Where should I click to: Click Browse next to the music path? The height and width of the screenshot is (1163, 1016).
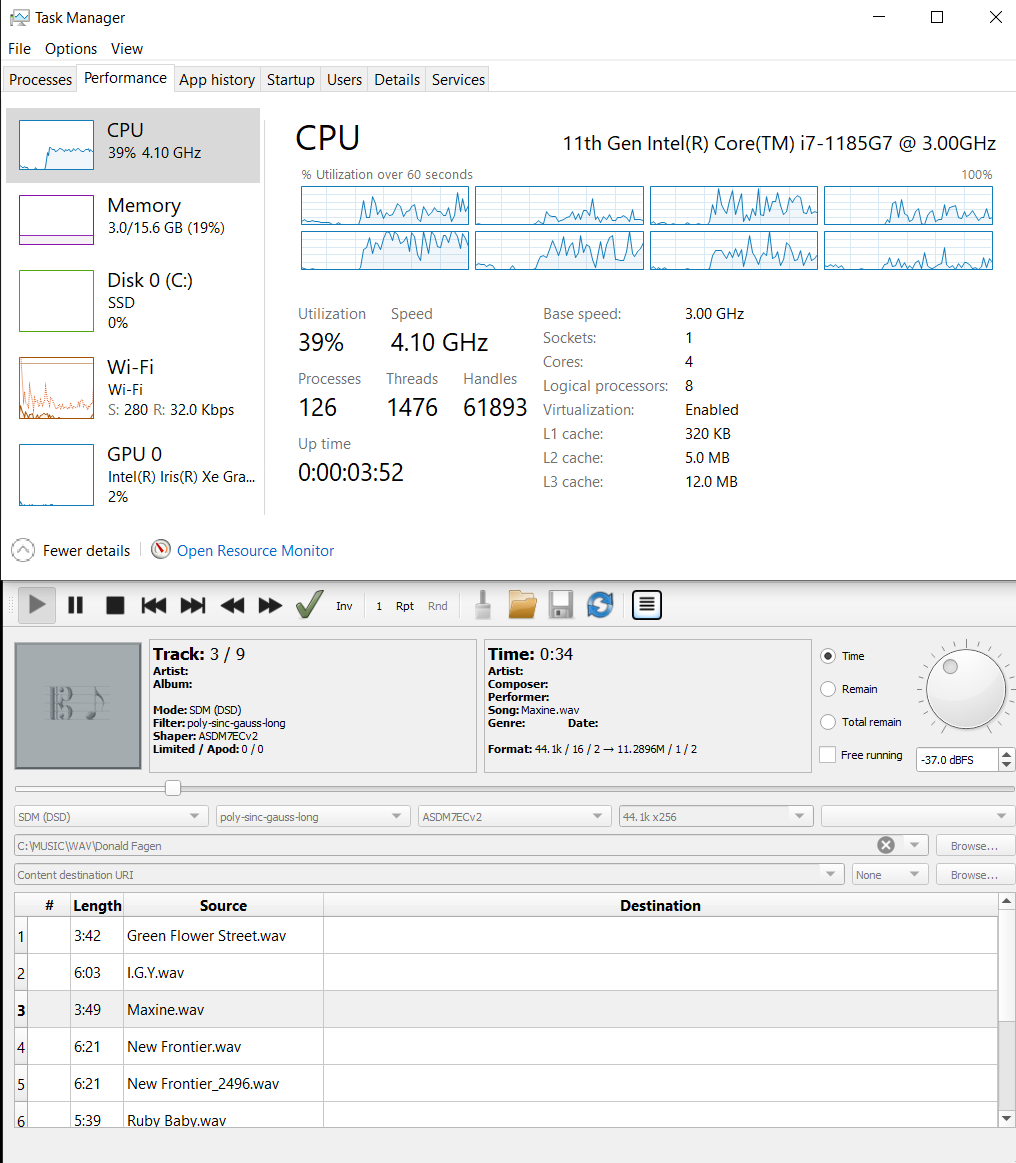tap(974, 846)
